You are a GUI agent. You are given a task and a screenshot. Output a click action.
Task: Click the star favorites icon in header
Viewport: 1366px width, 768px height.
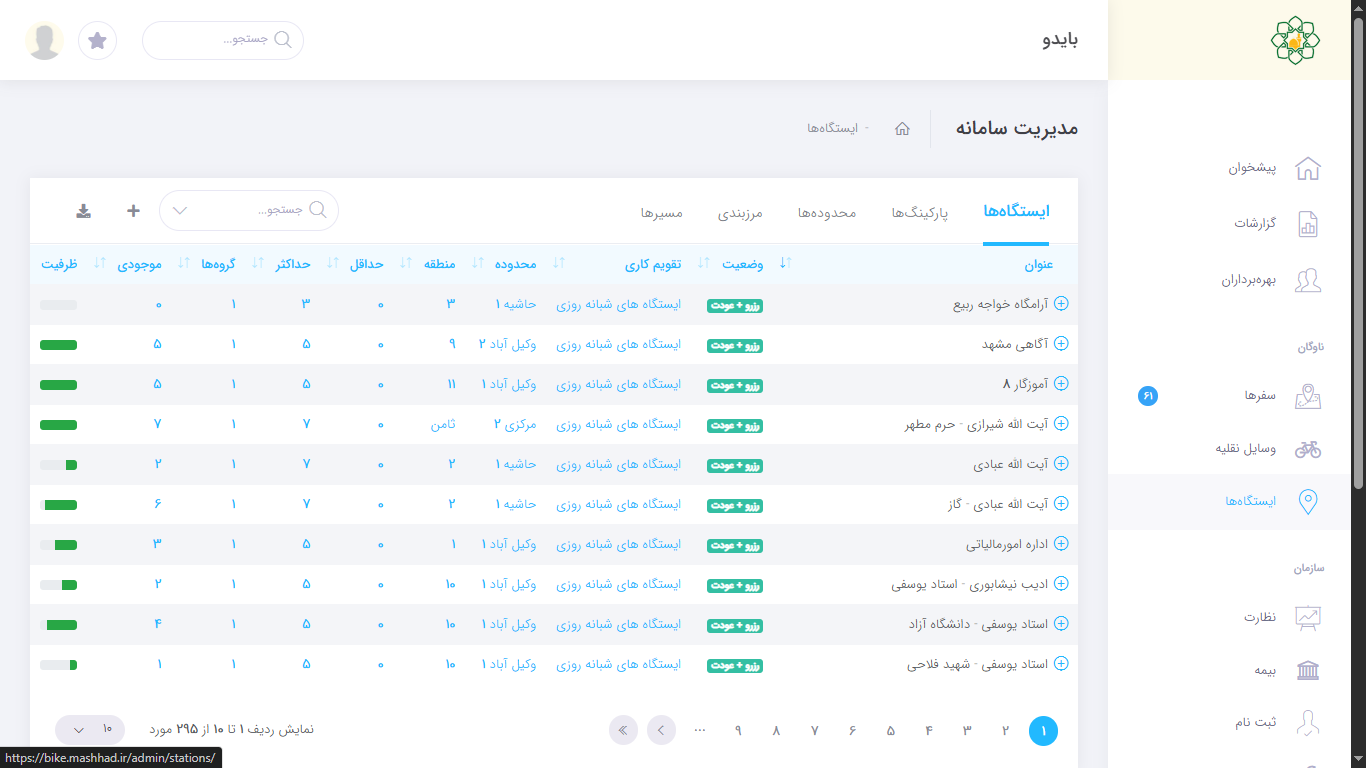click(x=97, y=41)
